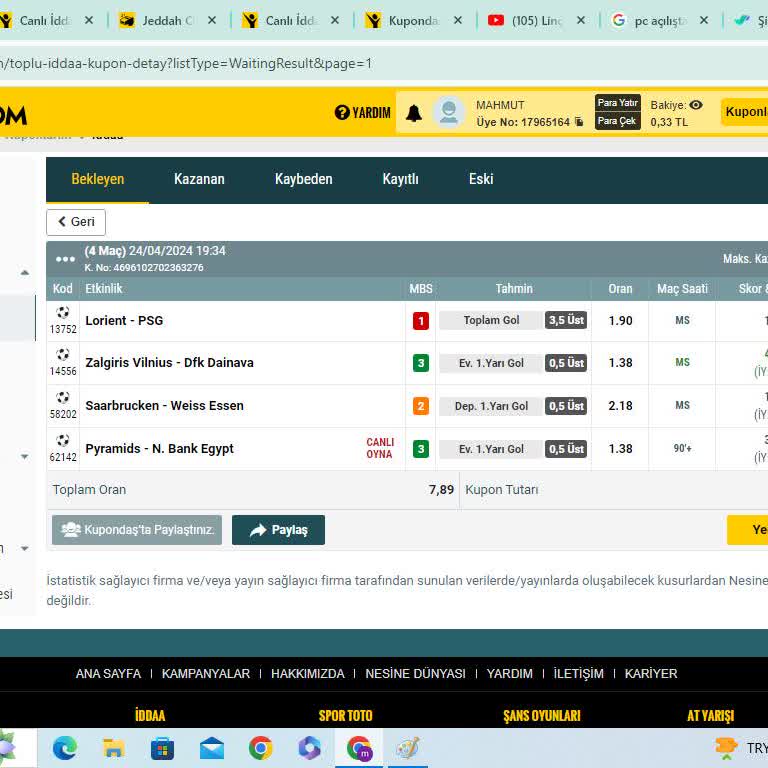Open the YARDIM help link in header
This screenshot has height=768, width=768.
click(x=362, y=113)
